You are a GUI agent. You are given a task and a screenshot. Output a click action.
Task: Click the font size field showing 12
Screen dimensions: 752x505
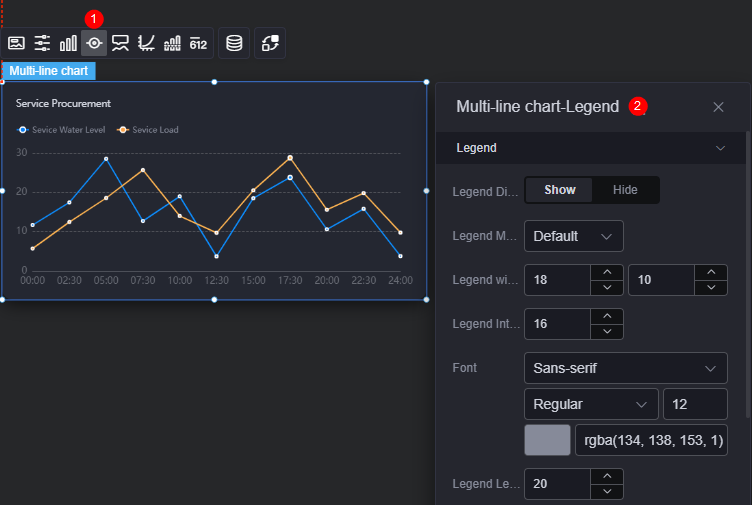click(x=695, y=404)
